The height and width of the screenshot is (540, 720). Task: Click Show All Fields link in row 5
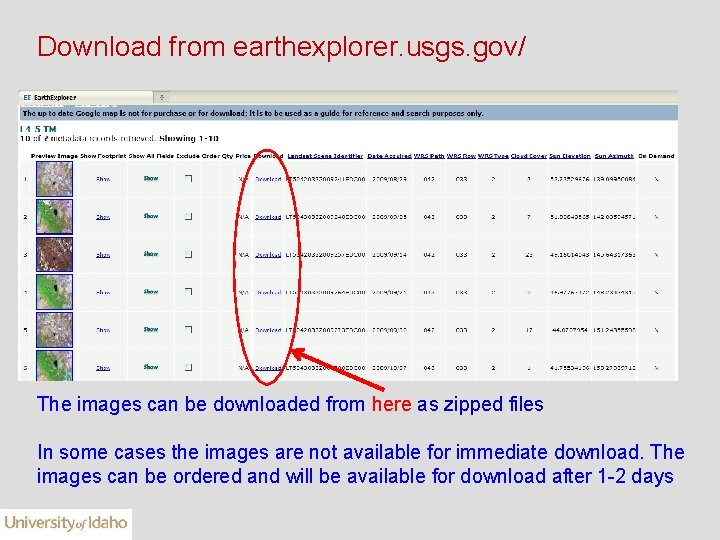point(151,329)
